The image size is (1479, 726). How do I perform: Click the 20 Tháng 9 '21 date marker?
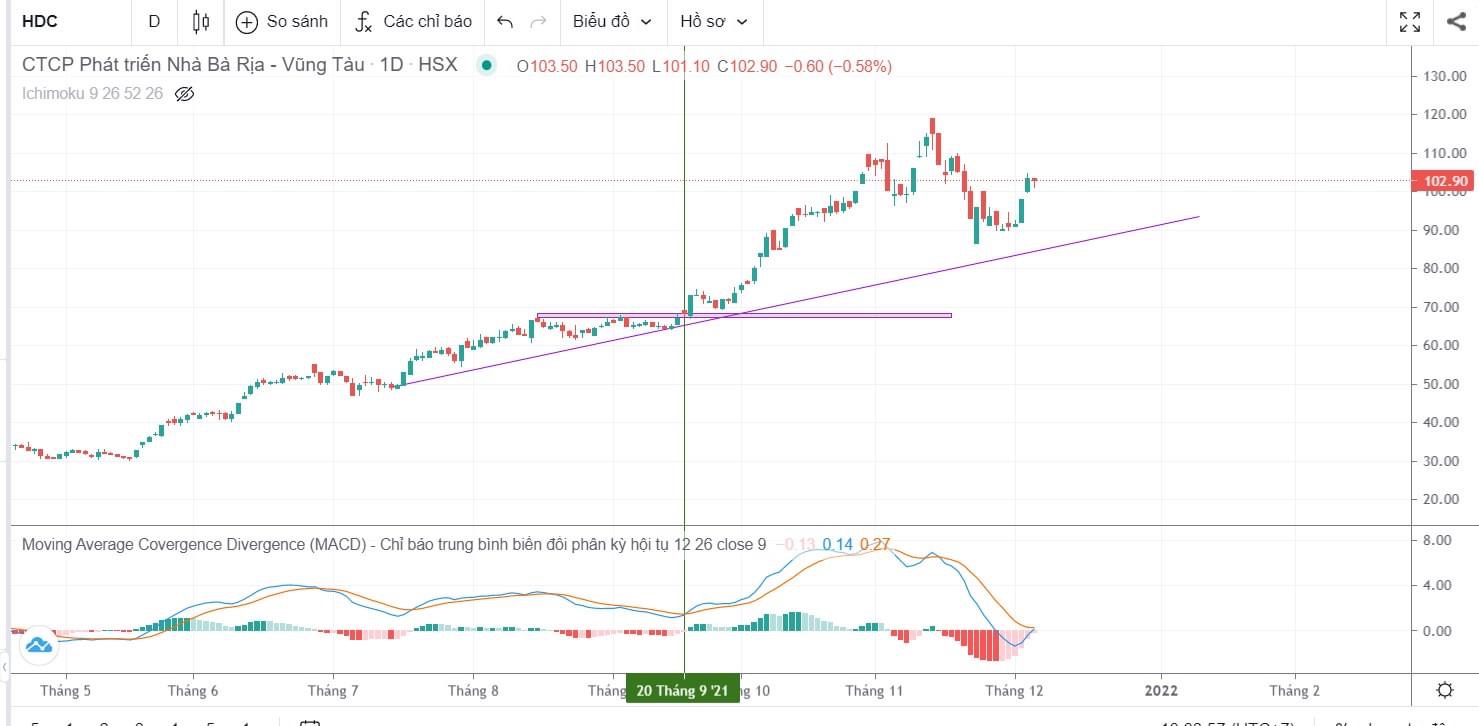(683, 691)
